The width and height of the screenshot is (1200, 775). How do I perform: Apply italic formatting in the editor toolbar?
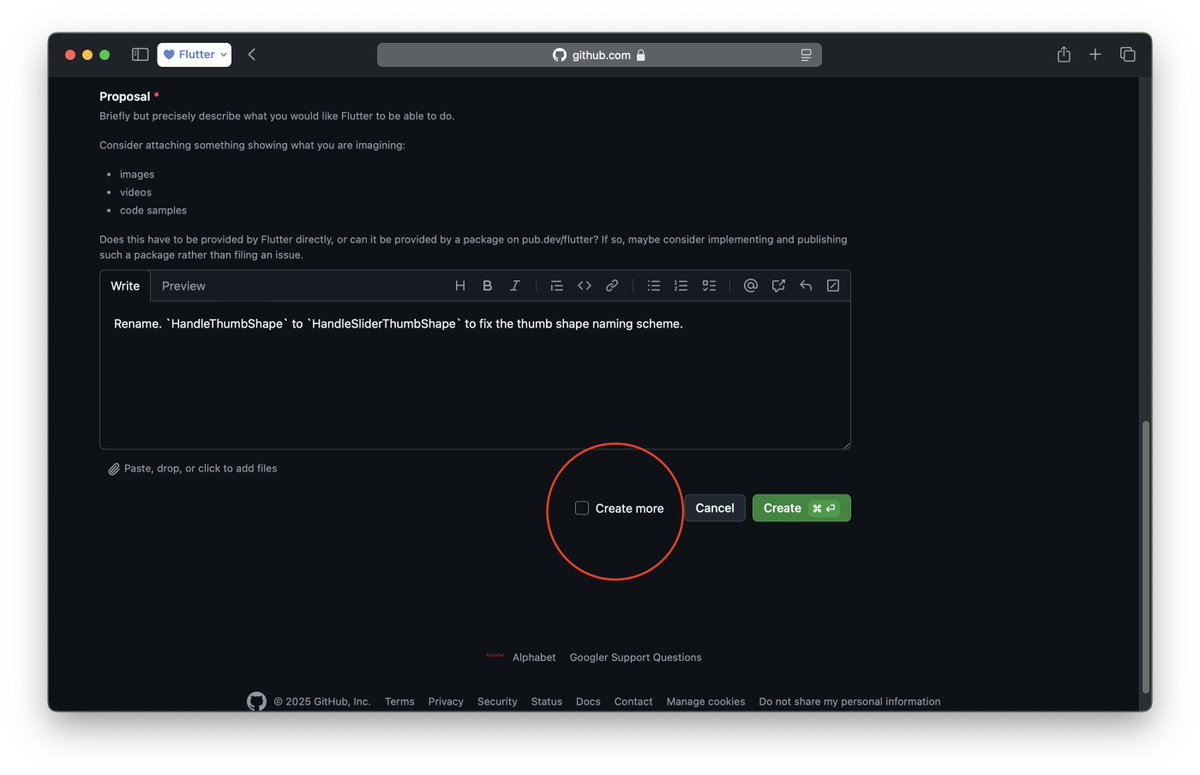[x=515, y=286]
